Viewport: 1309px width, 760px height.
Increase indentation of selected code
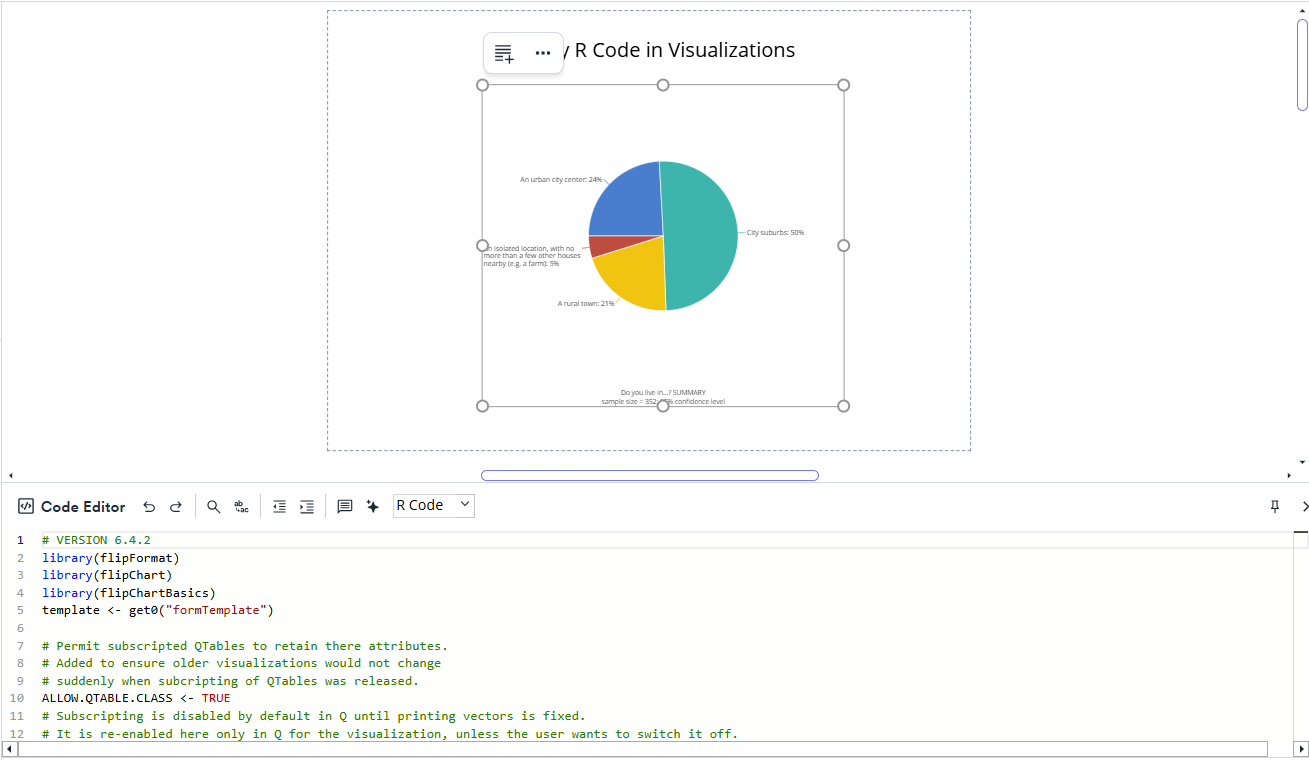click(306, 506)
